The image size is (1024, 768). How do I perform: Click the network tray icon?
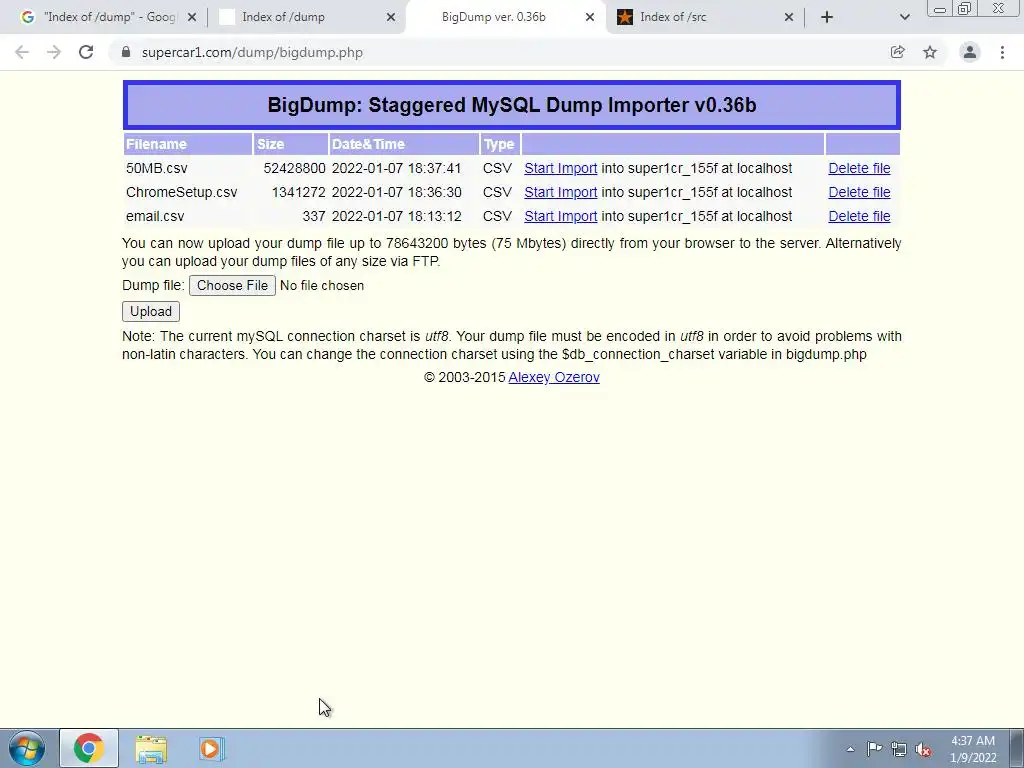899,749
